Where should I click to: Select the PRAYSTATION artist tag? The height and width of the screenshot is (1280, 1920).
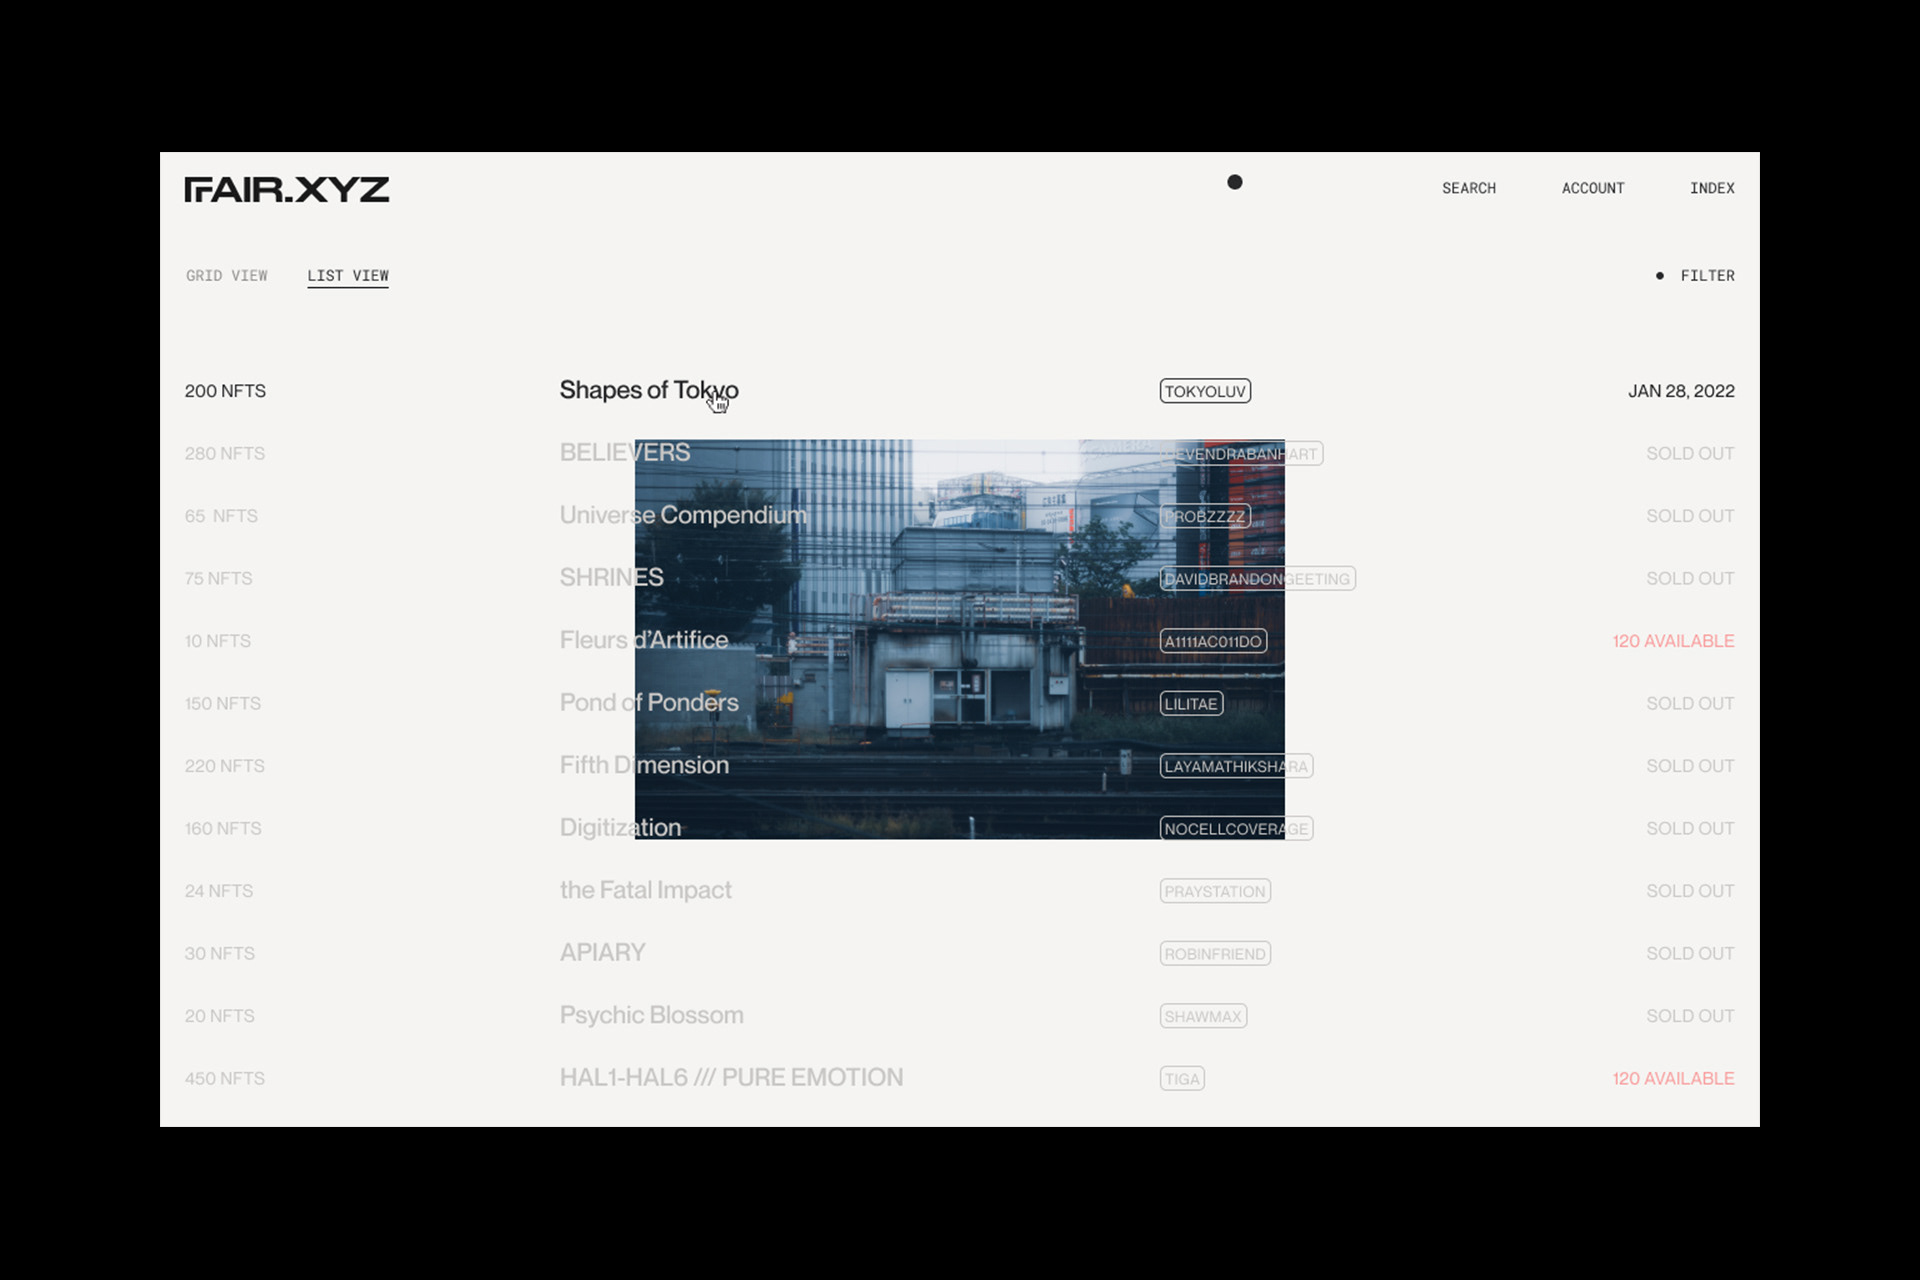(1215, 891)
